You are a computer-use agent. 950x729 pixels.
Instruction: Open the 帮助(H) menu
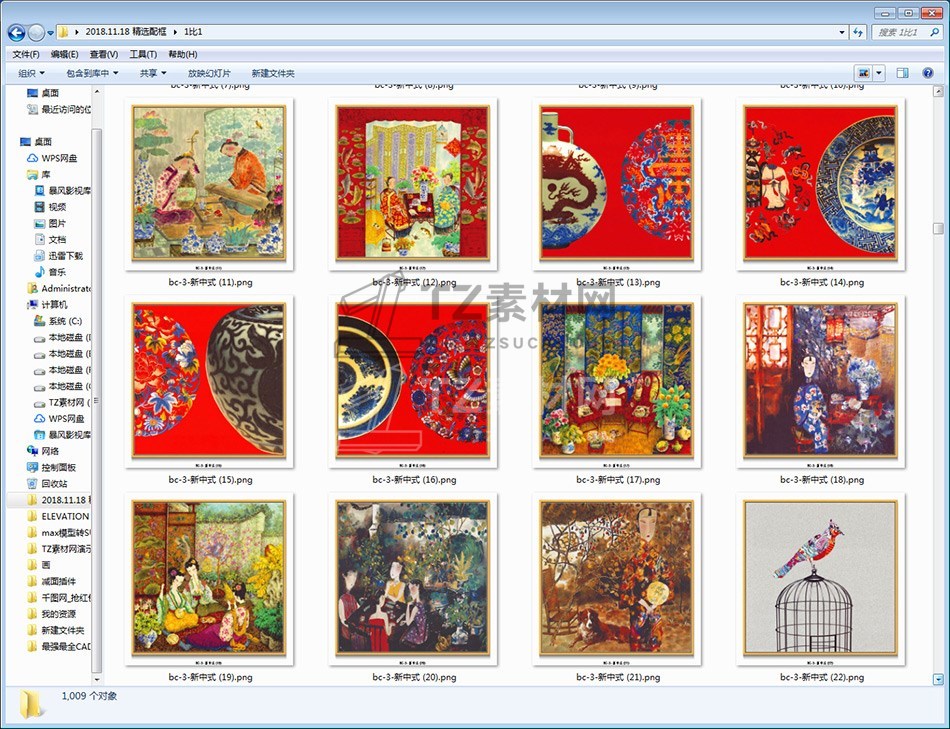182,55
